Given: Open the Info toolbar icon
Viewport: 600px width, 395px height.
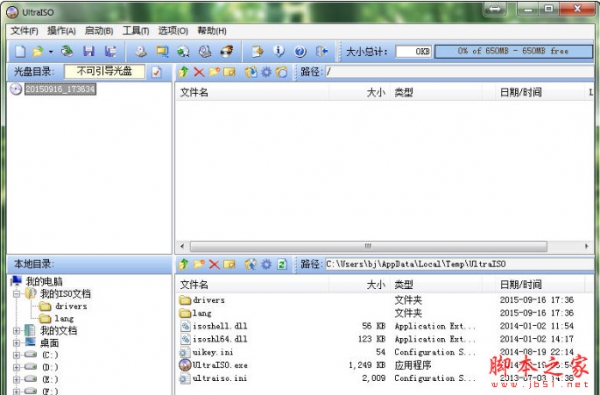Looking at the screenshot, I should point(279,51).
